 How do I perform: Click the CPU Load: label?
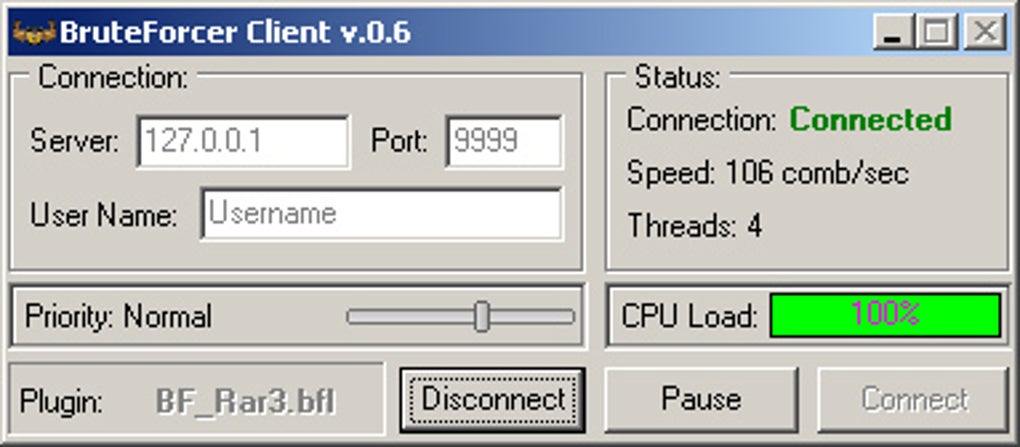coord(690,316)
